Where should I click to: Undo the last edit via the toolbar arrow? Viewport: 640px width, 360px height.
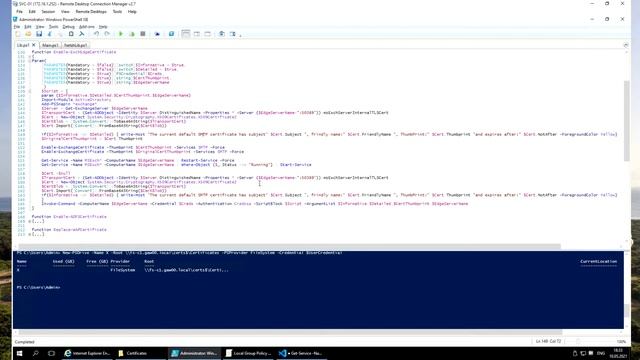[x=96, y=34]
